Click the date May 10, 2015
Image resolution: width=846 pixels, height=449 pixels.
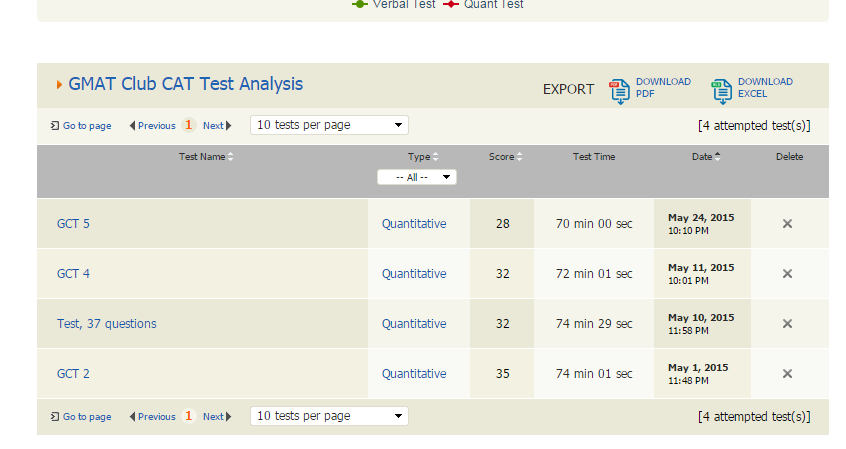(701, 317)
